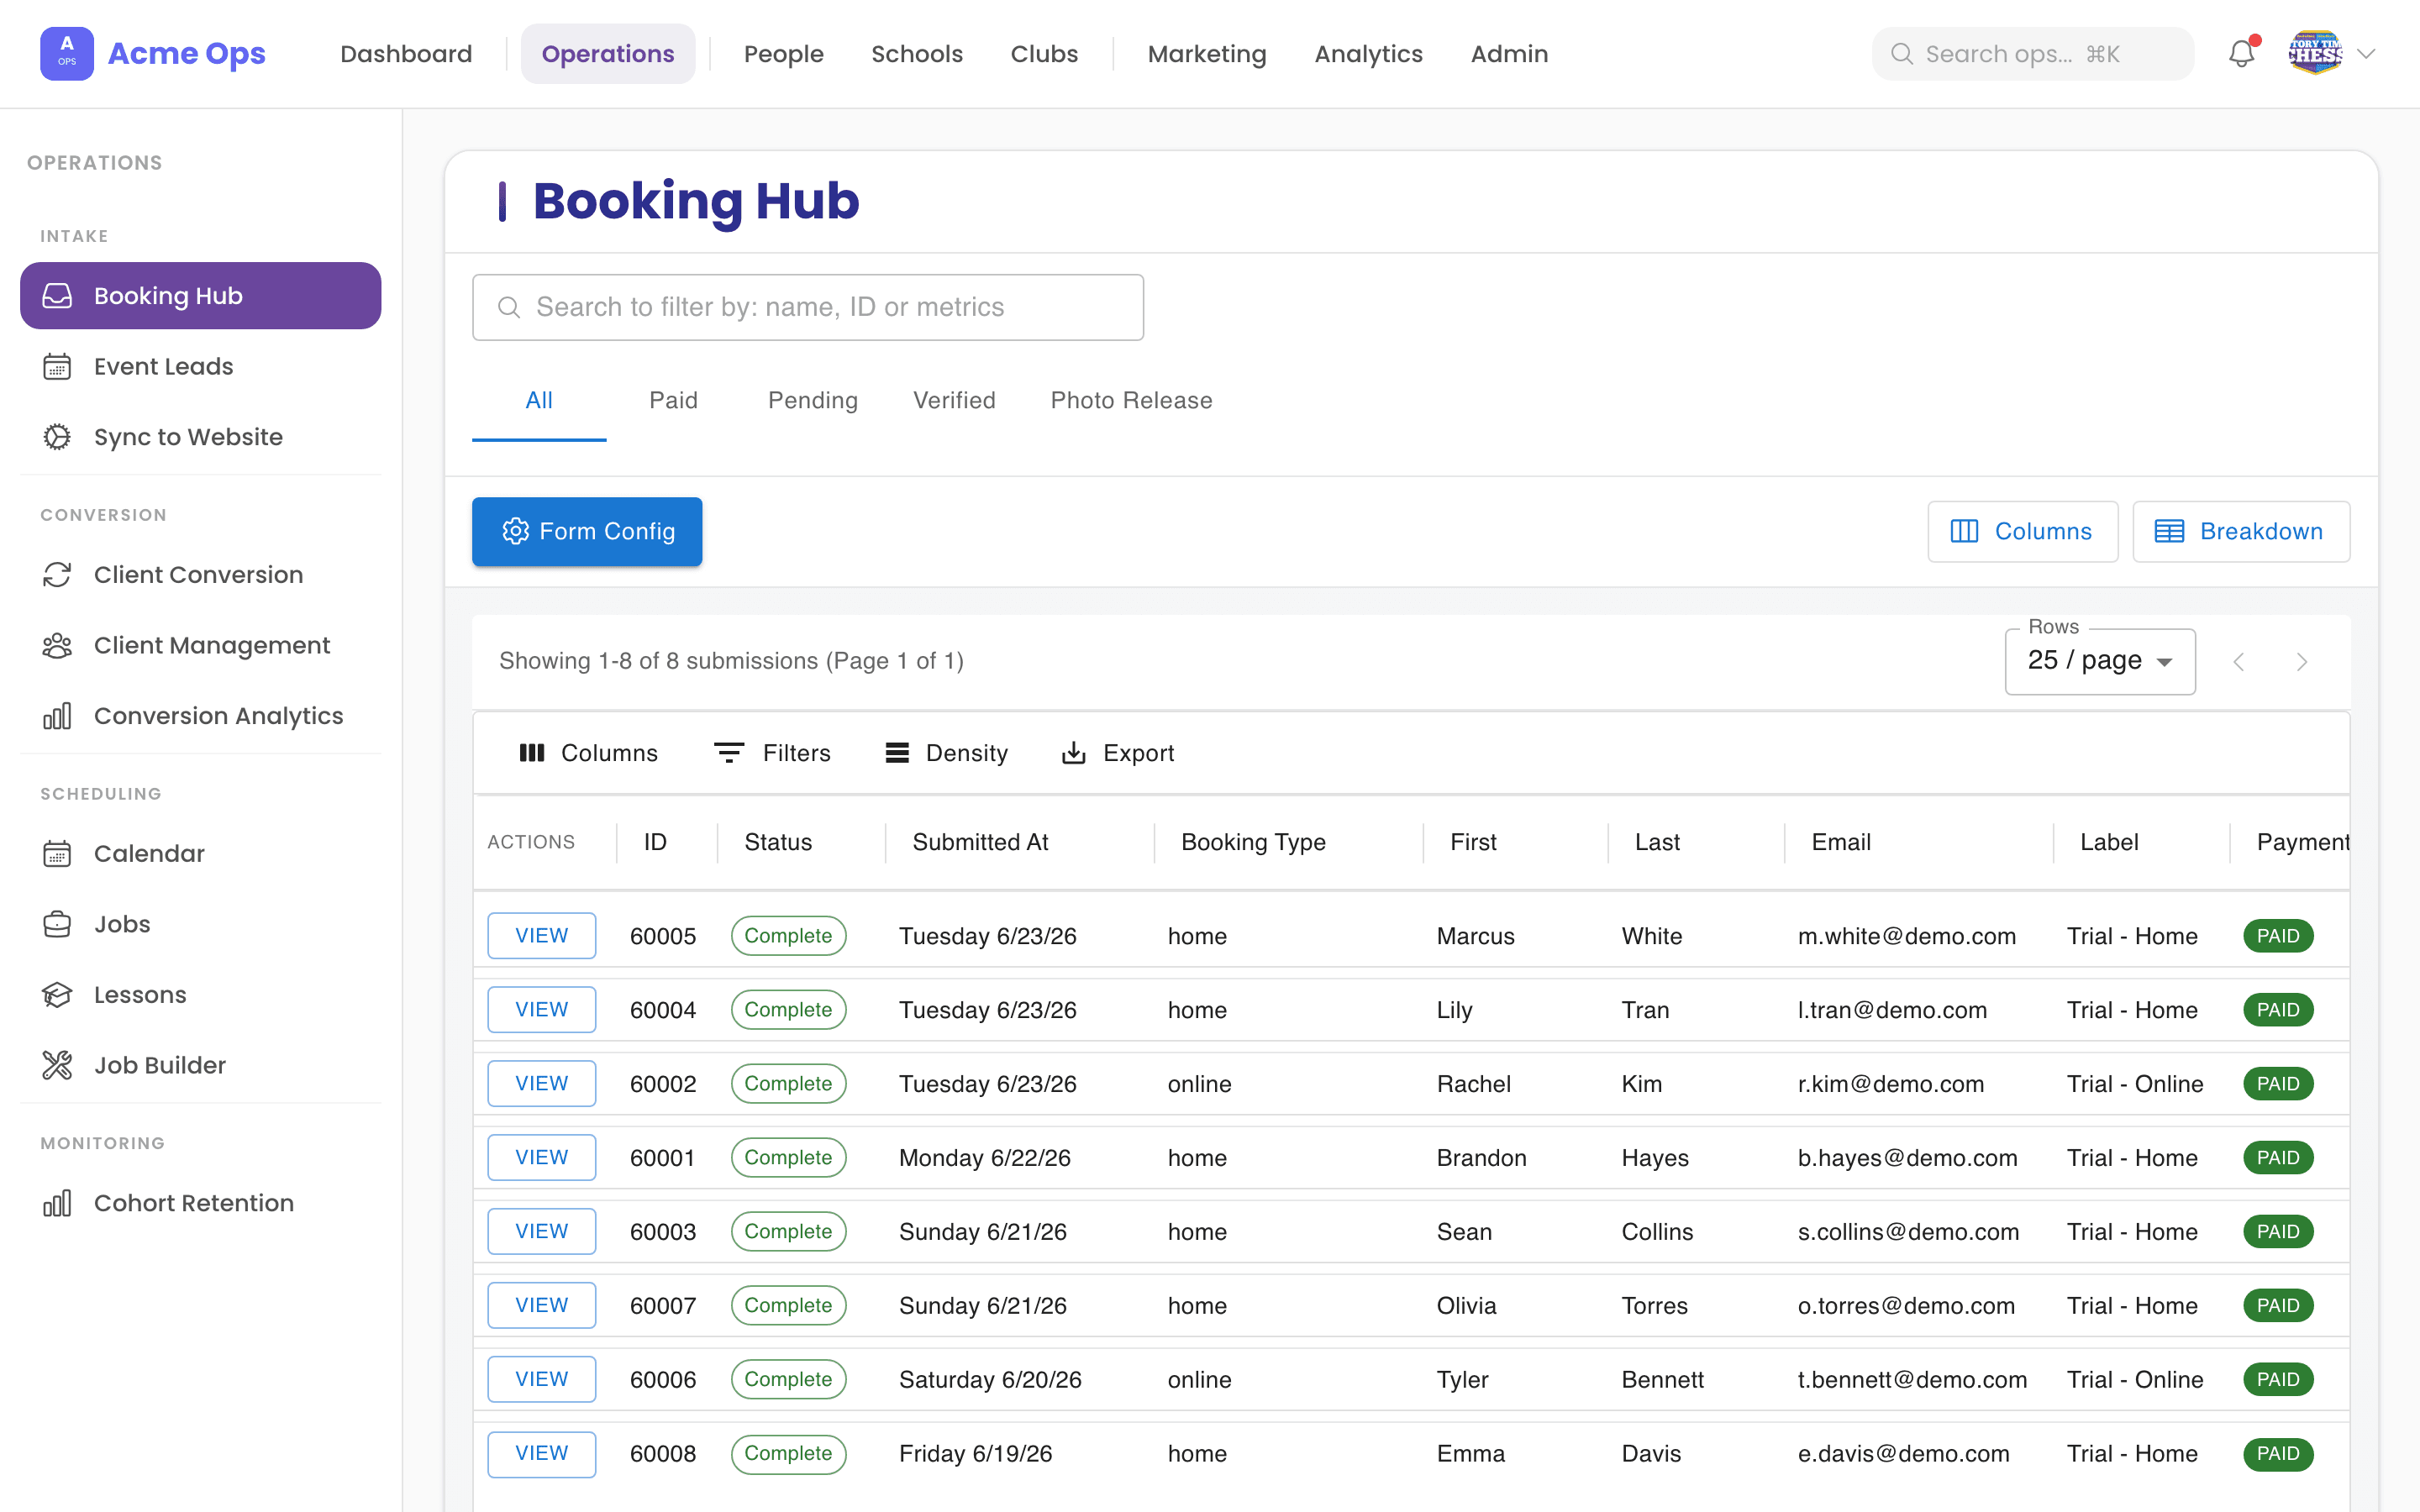
Task: Click the grid toolbar Columns icon
Action: click(532, 753)
